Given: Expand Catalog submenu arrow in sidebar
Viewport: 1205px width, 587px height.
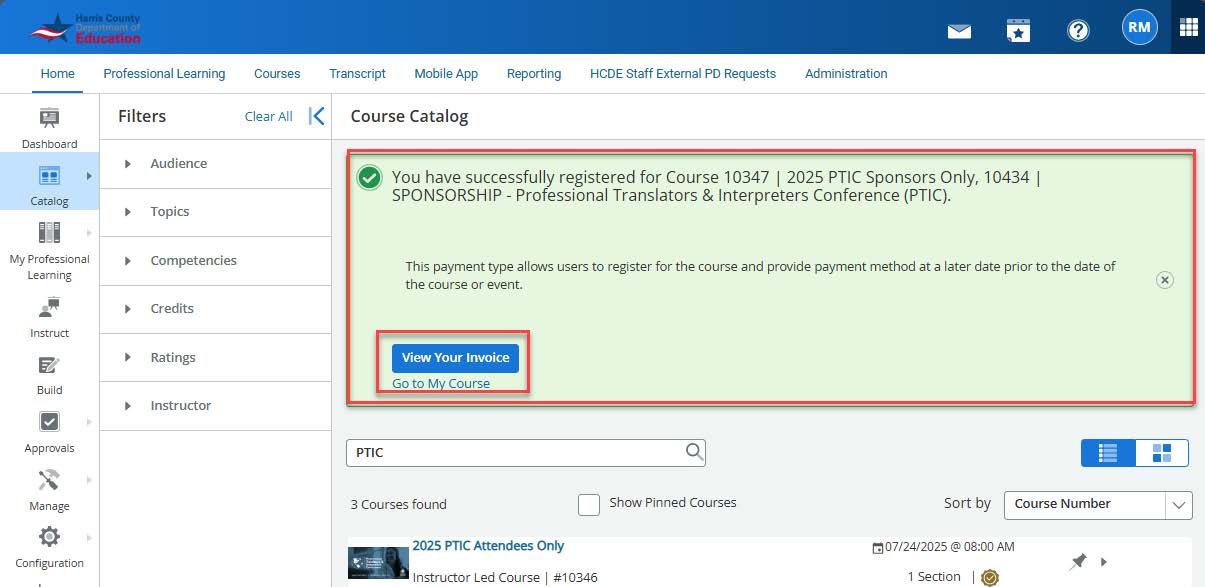Looking at the screenshot, I should point(89,176).
